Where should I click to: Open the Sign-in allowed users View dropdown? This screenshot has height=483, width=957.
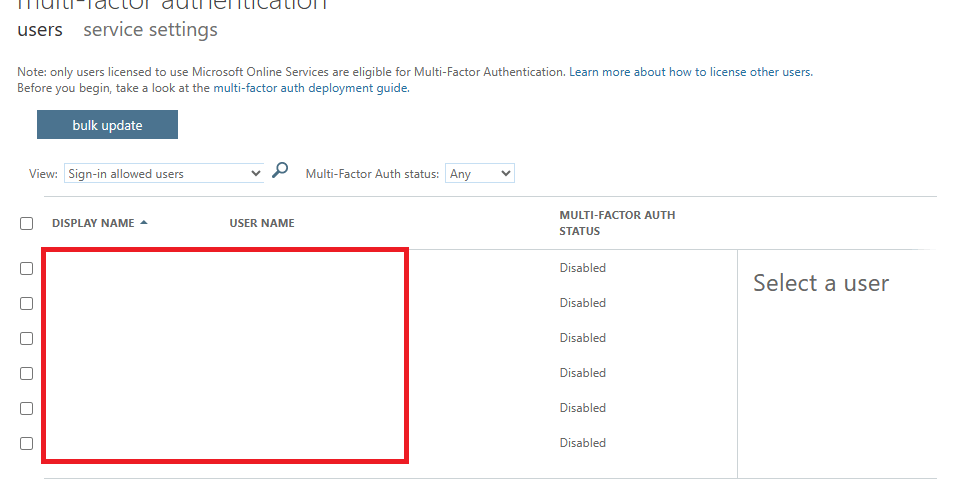click(x=164, y=173)
